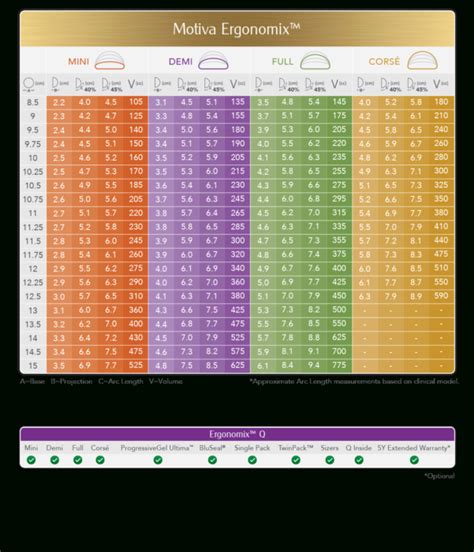Screen dimensions: 474x552
Task: Select the 12.25 base size row label
Action: click(x=33, y=283)
